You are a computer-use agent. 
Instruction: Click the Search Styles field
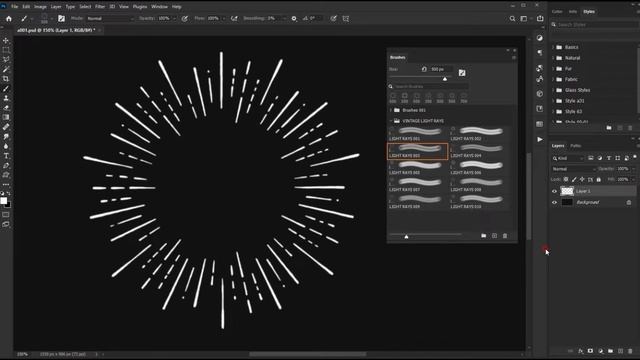594,25
